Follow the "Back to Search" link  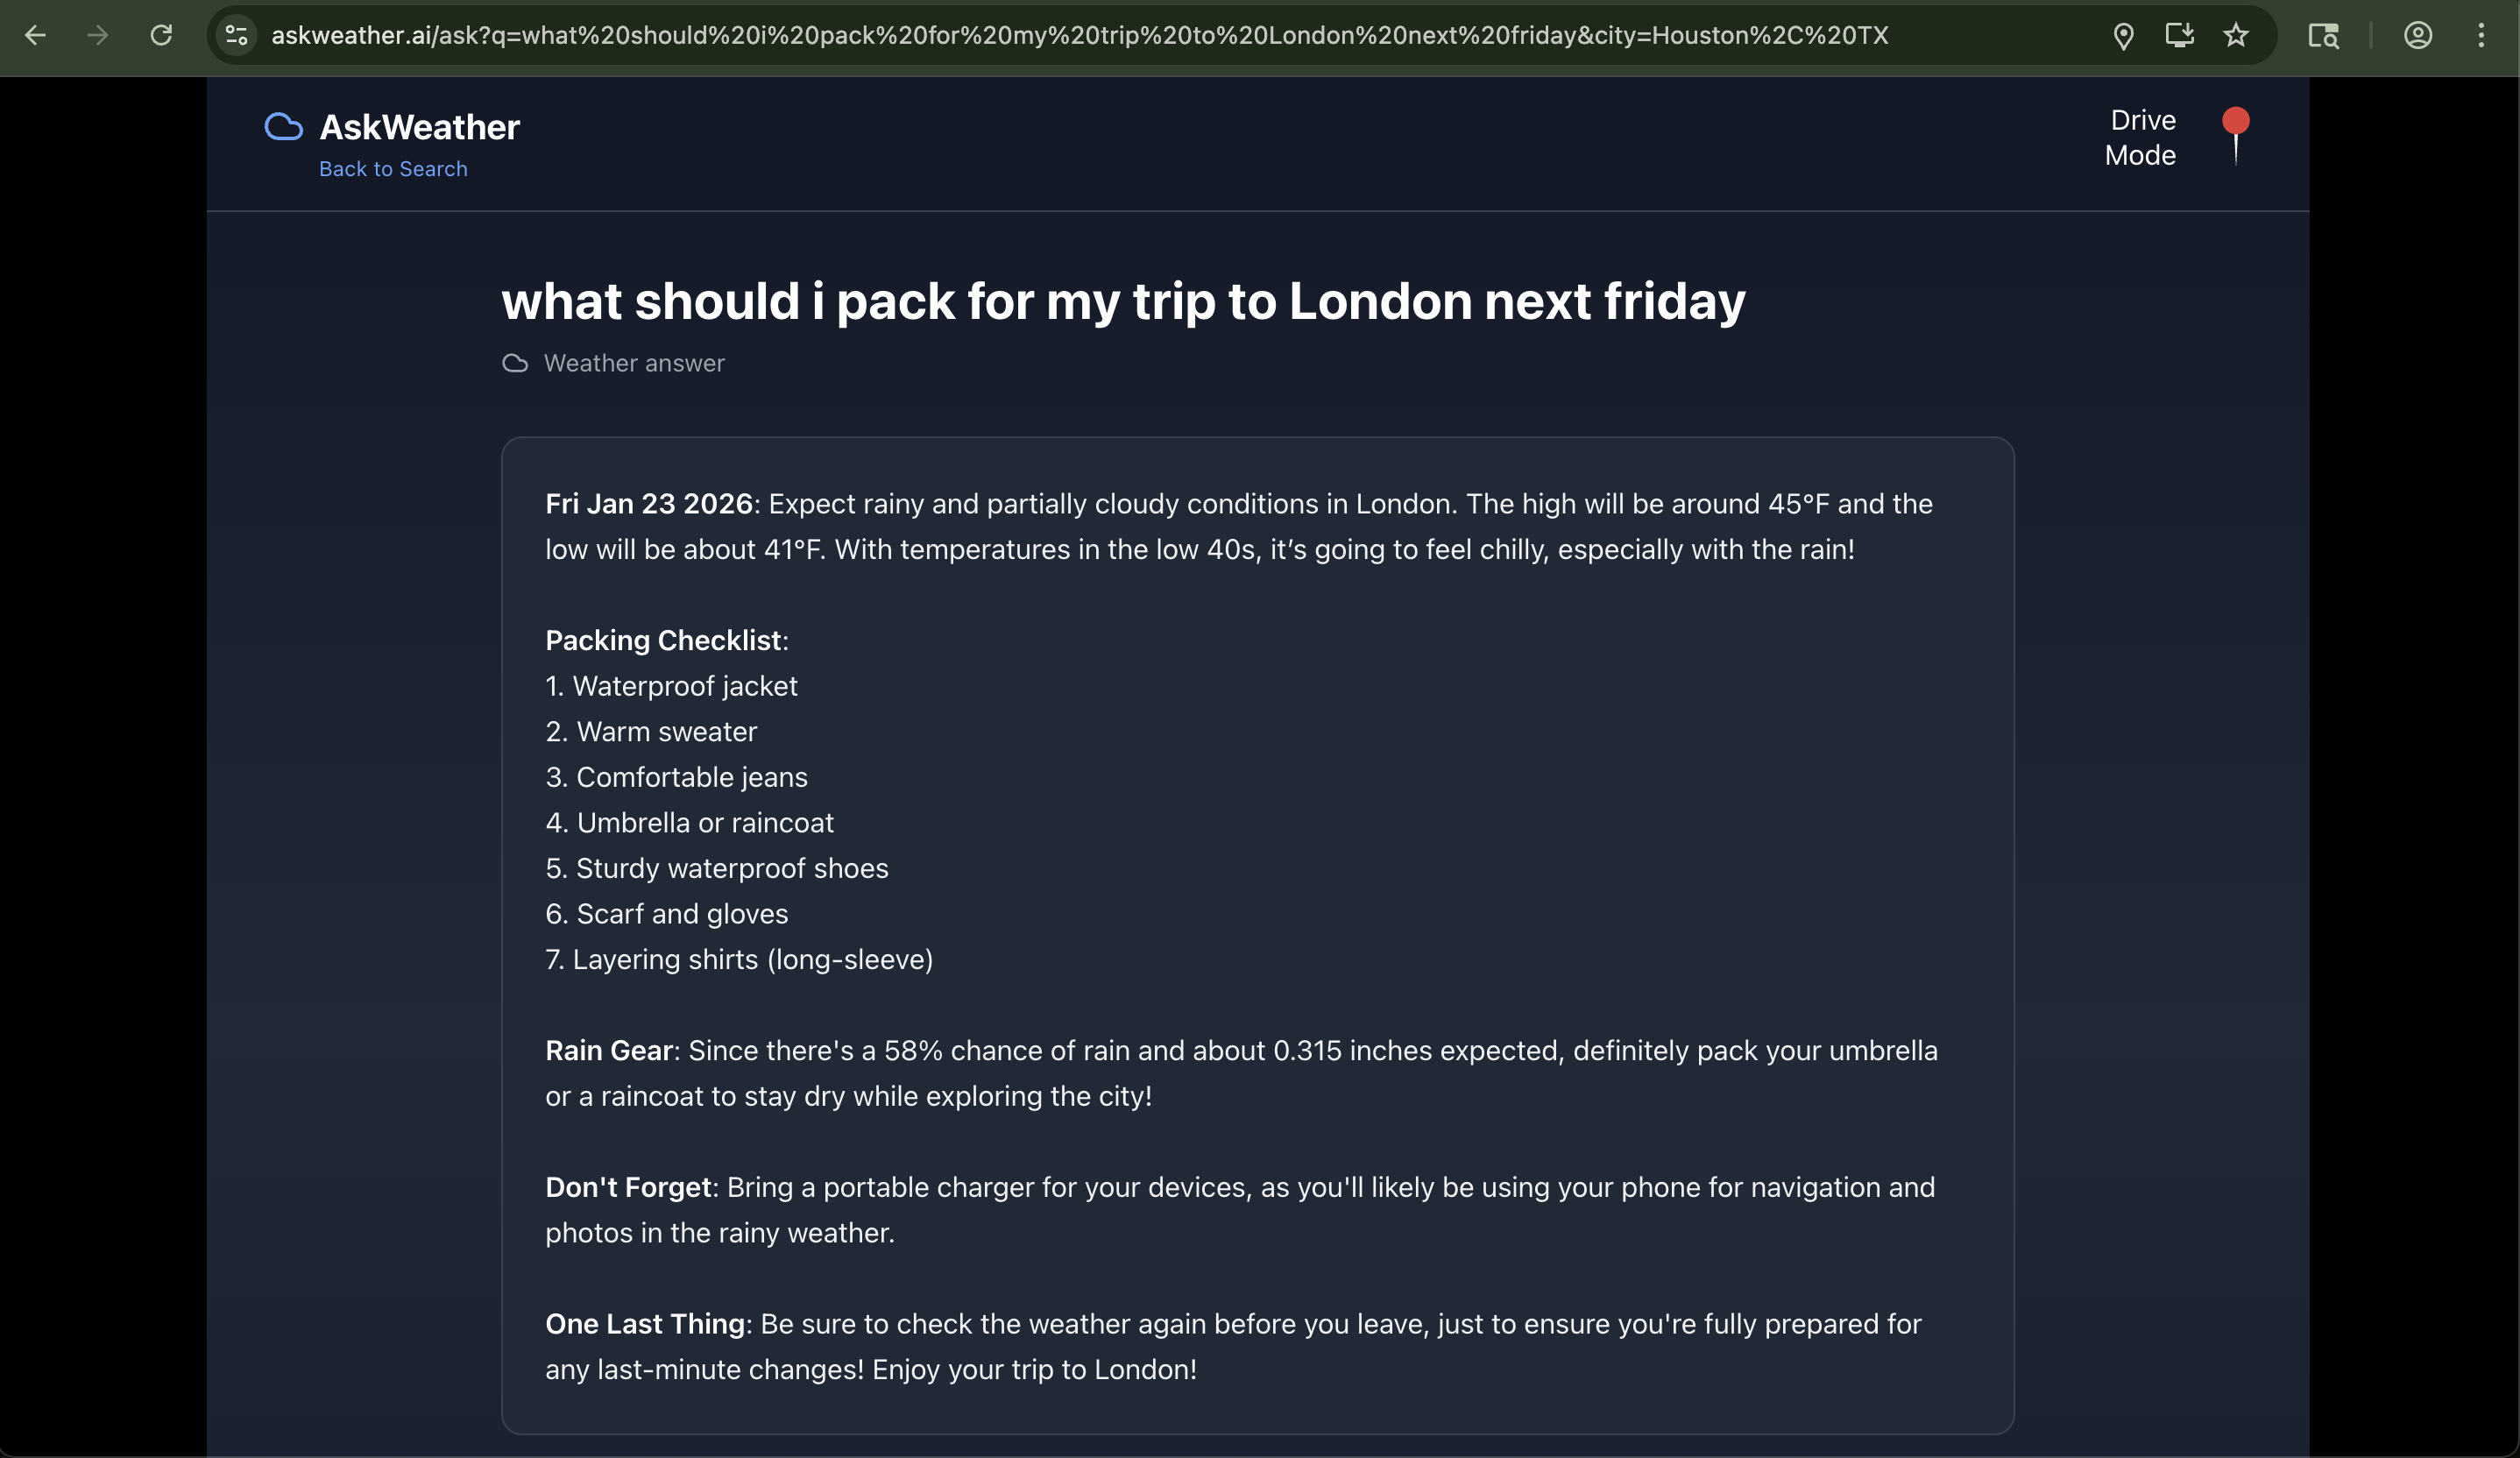(393, 169)
